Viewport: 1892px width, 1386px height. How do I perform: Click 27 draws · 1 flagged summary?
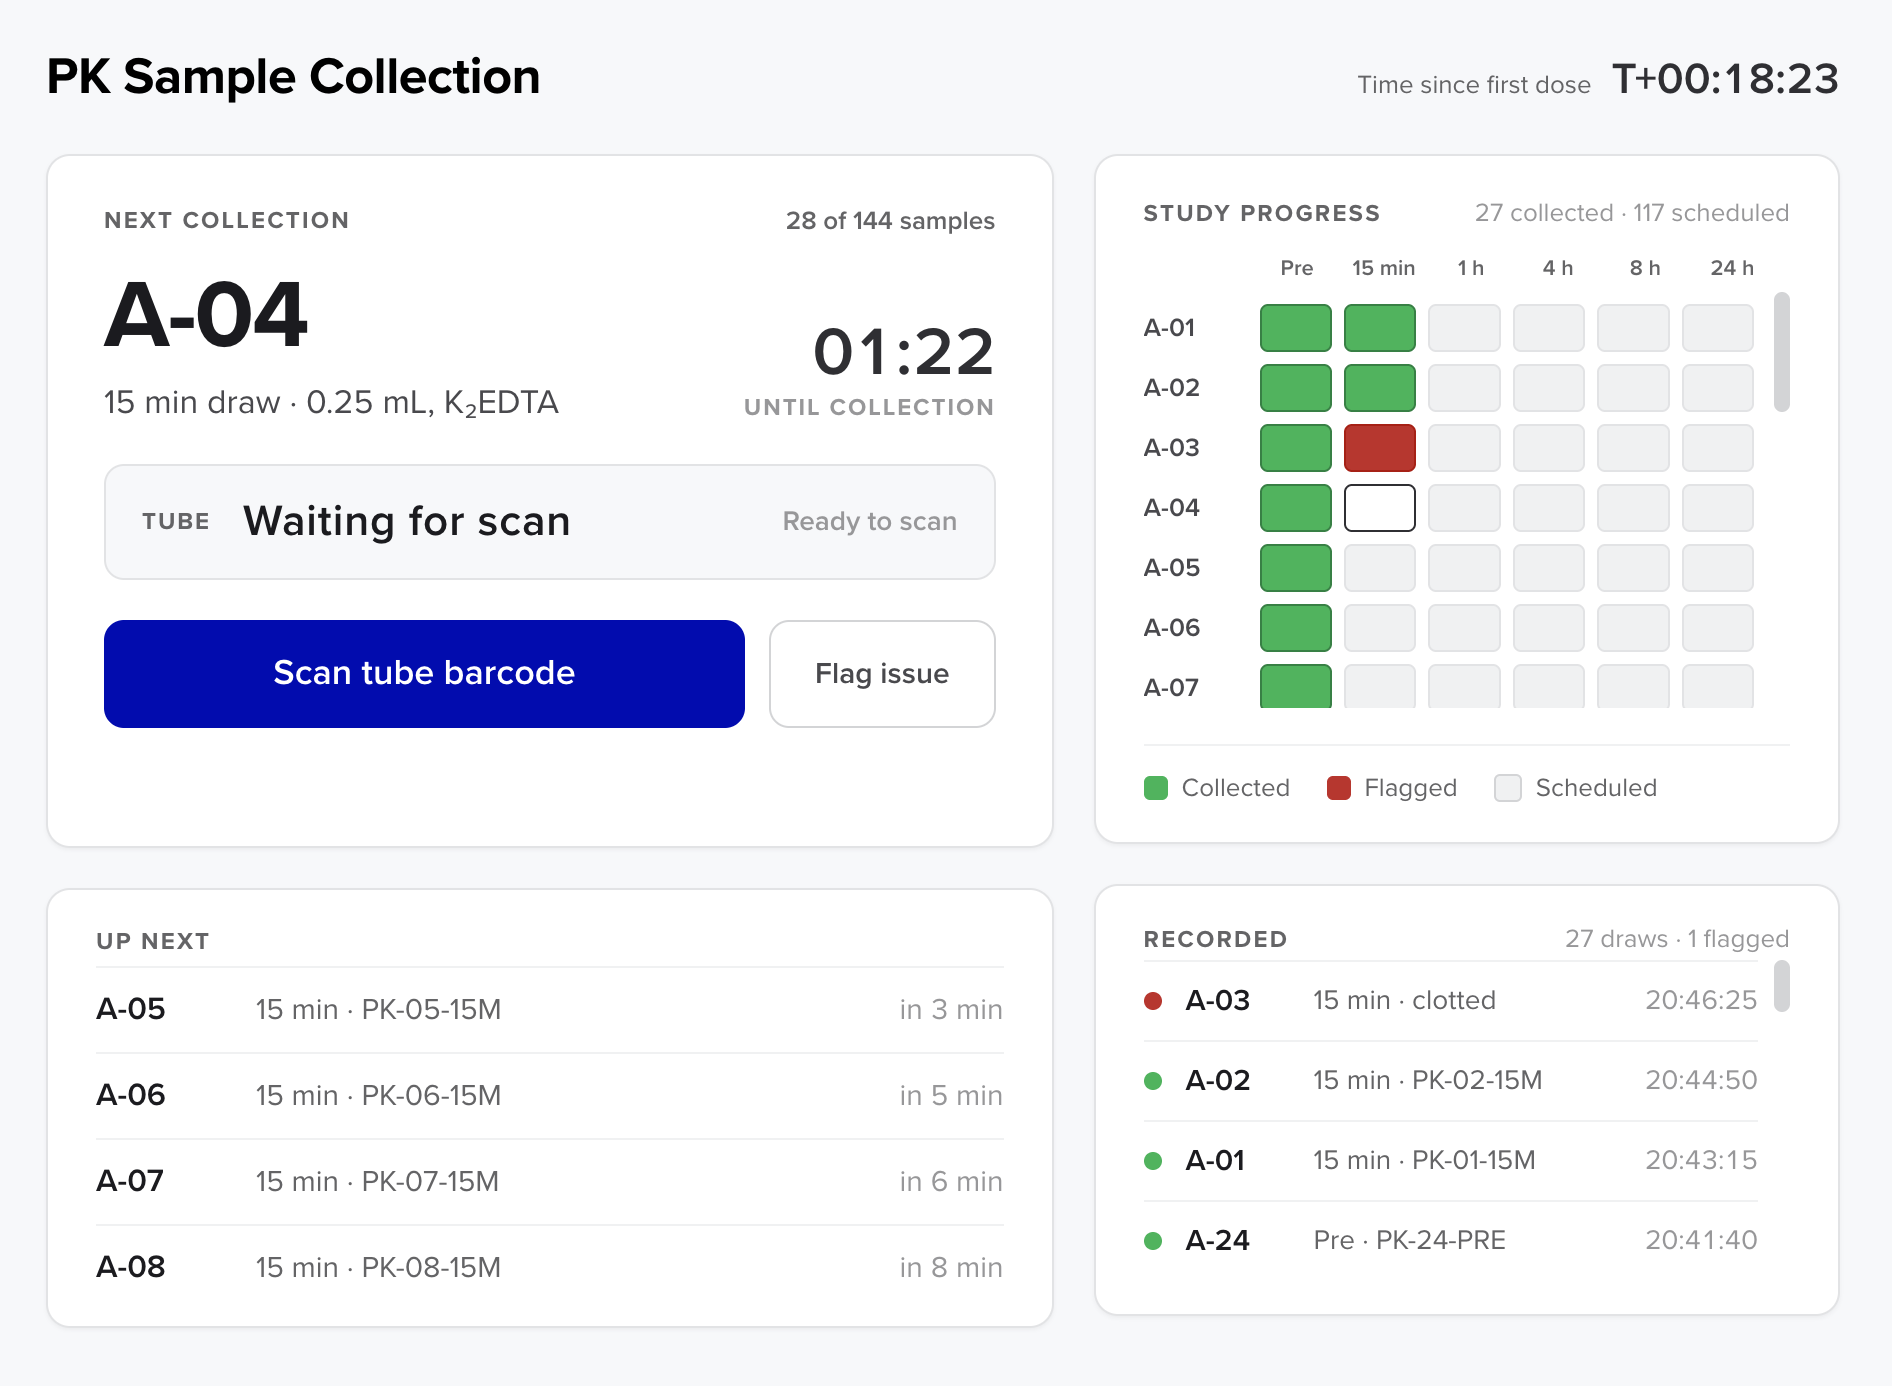pyautogui.click(x=1677, y=939)
